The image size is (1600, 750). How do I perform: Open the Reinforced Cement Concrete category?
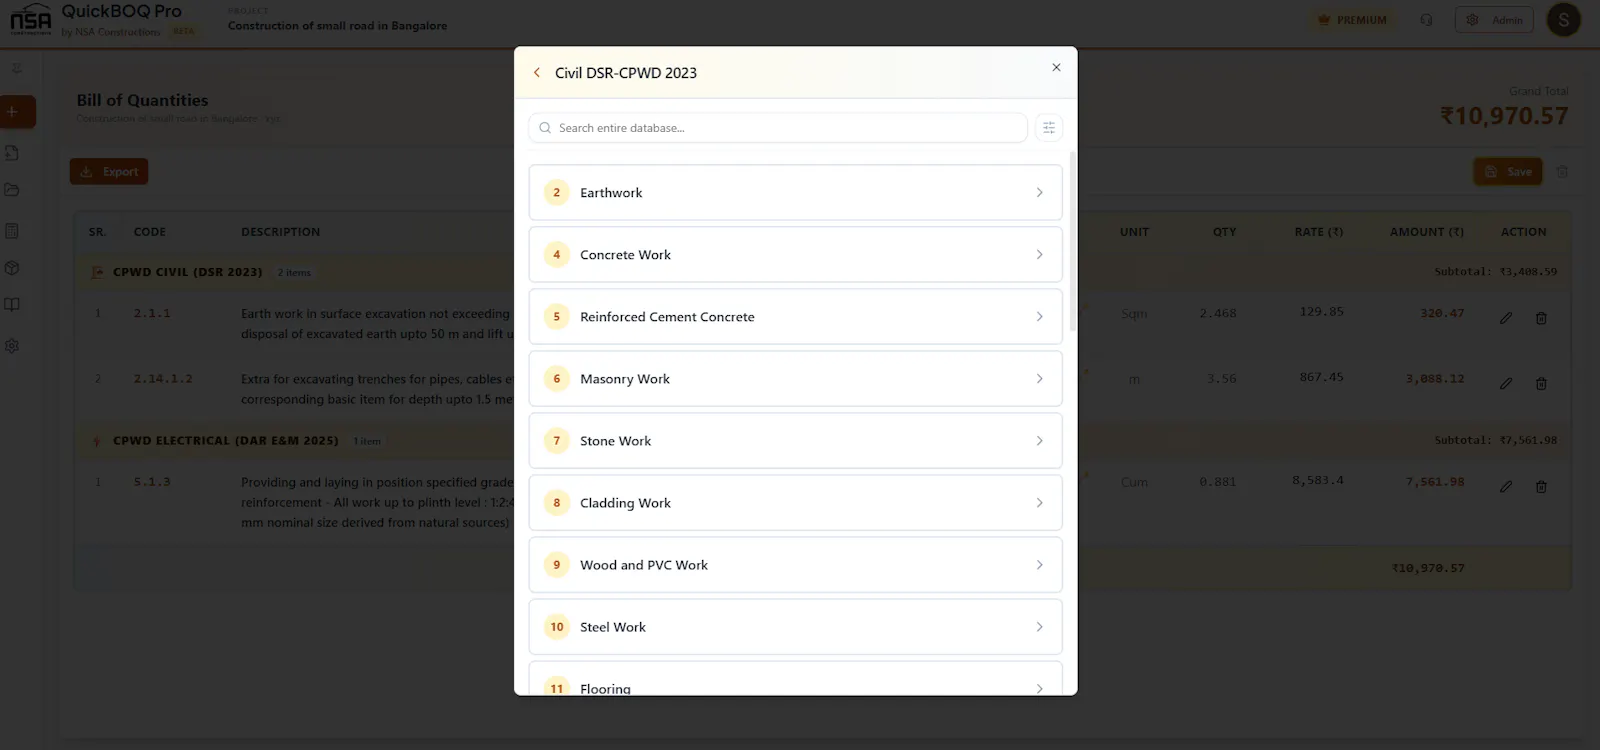click(795, 316)
